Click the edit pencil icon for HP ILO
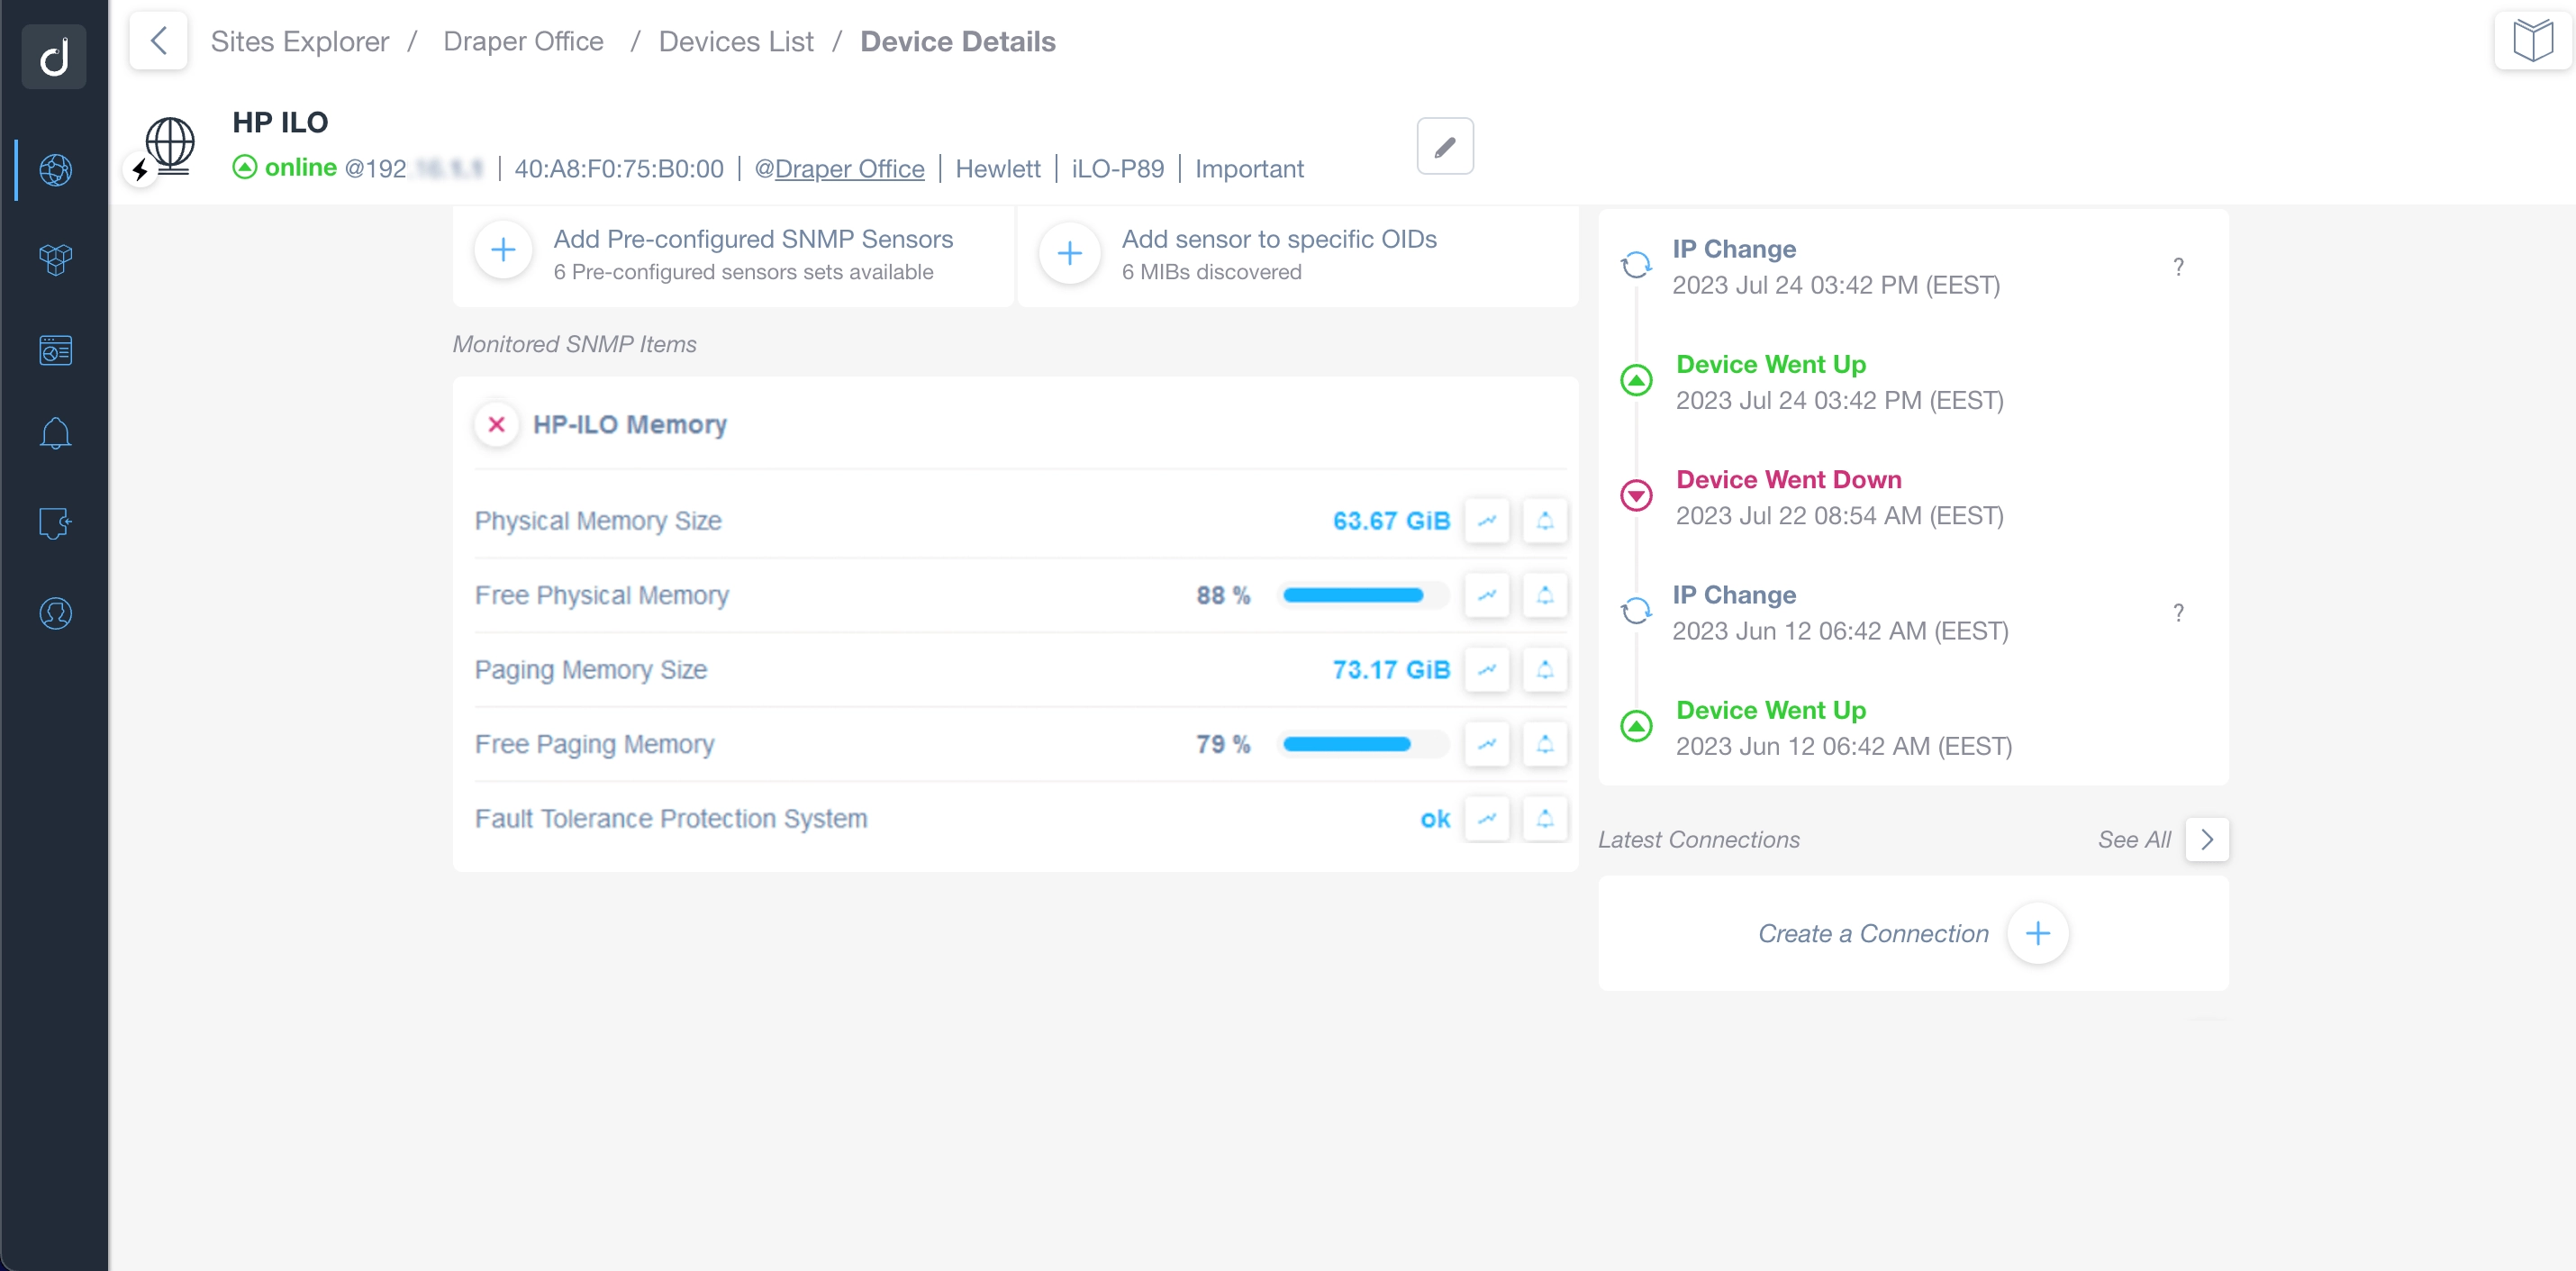The image size is (2576, 1271). click(1442, 146)
